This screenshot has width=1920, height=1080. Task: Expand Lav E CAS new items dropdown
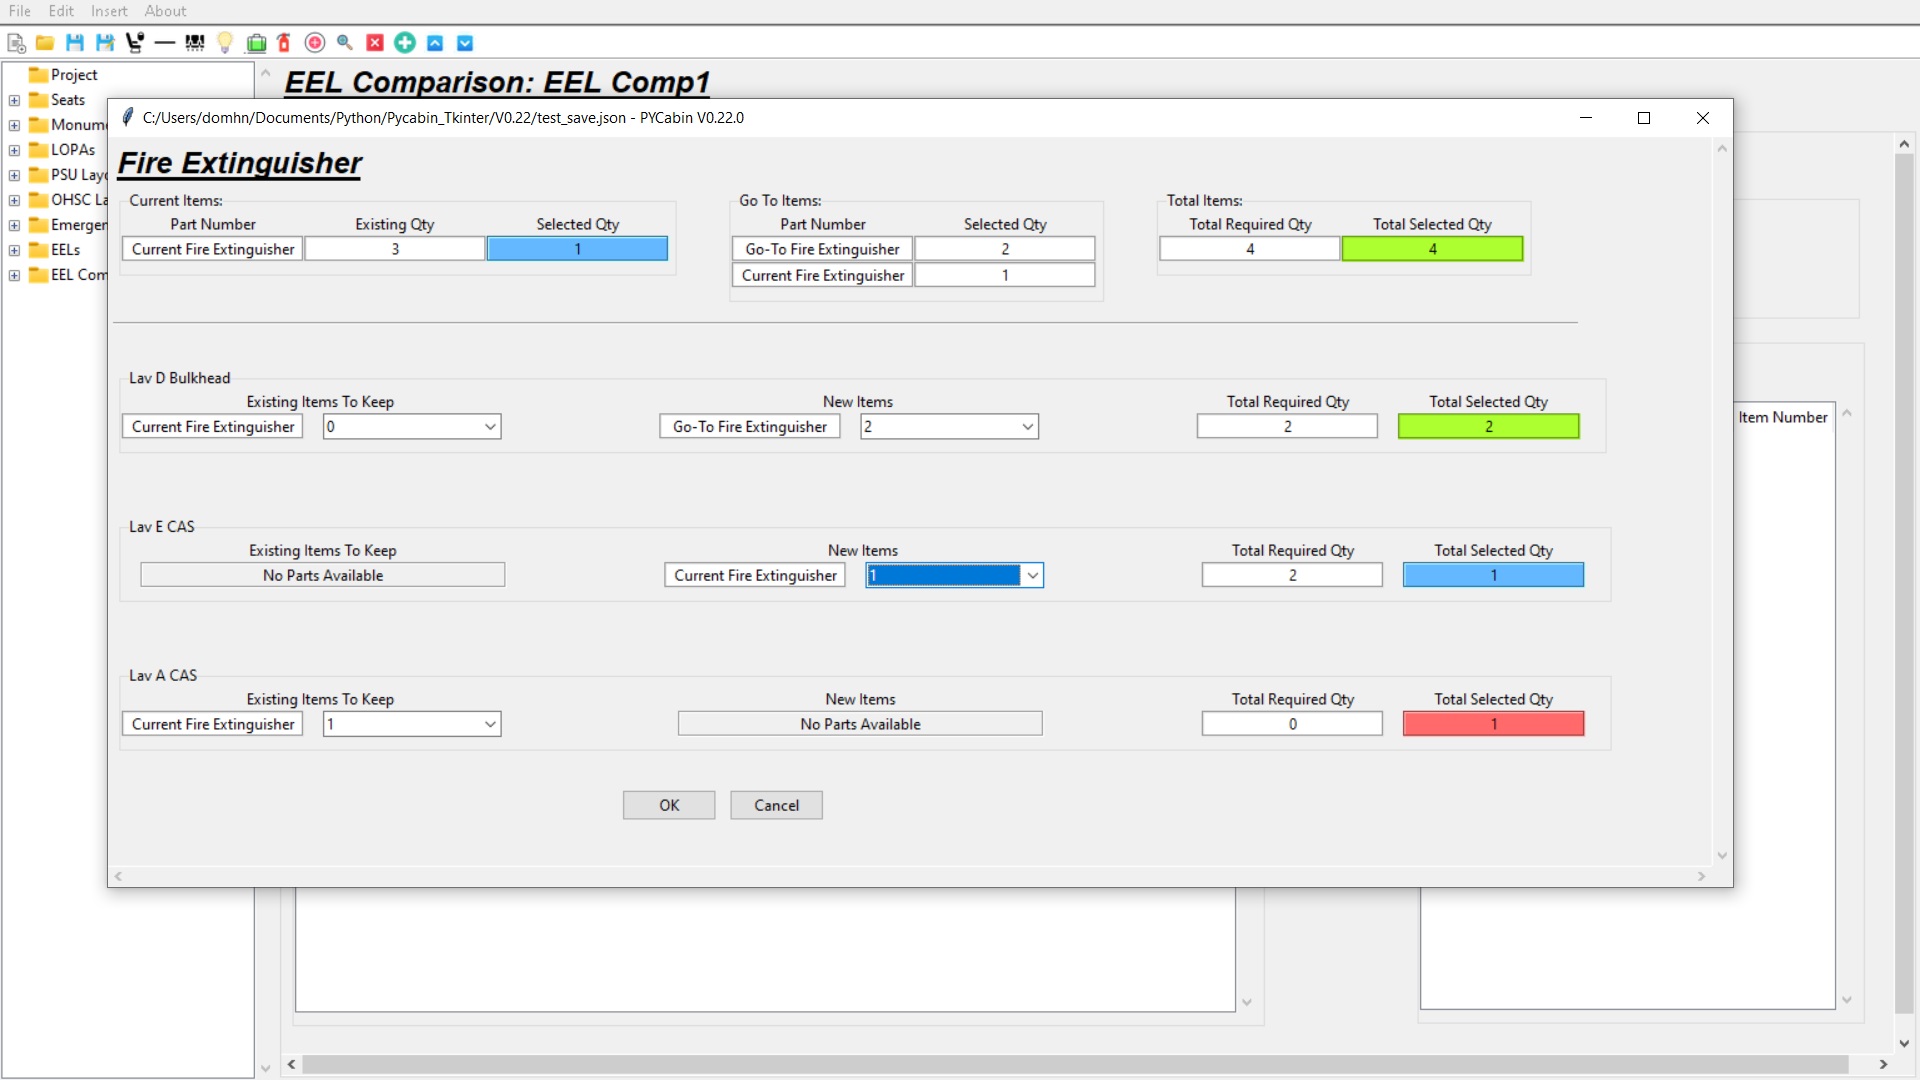[1033, 575]
